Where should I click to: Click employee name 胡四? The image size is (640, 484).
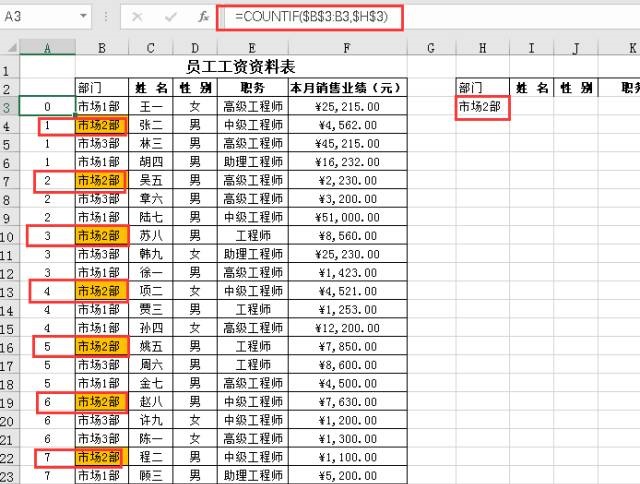tap(151, 162)
